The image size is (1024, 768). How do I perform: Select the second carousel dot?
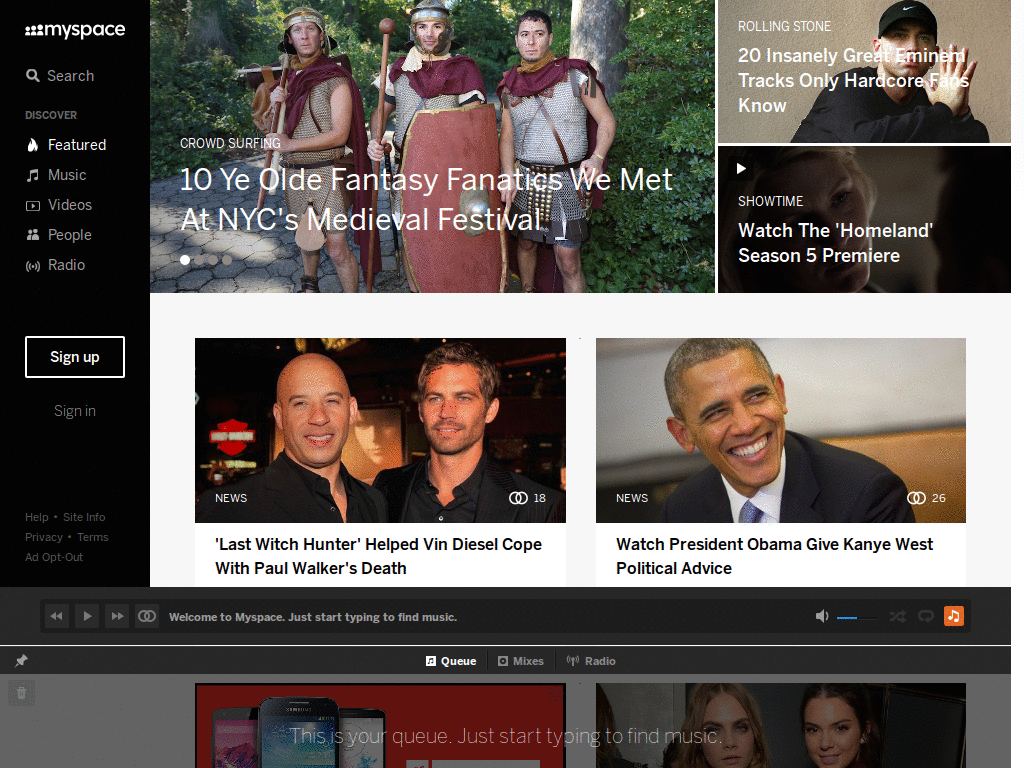pyautogui.click(x=199, y=260)
